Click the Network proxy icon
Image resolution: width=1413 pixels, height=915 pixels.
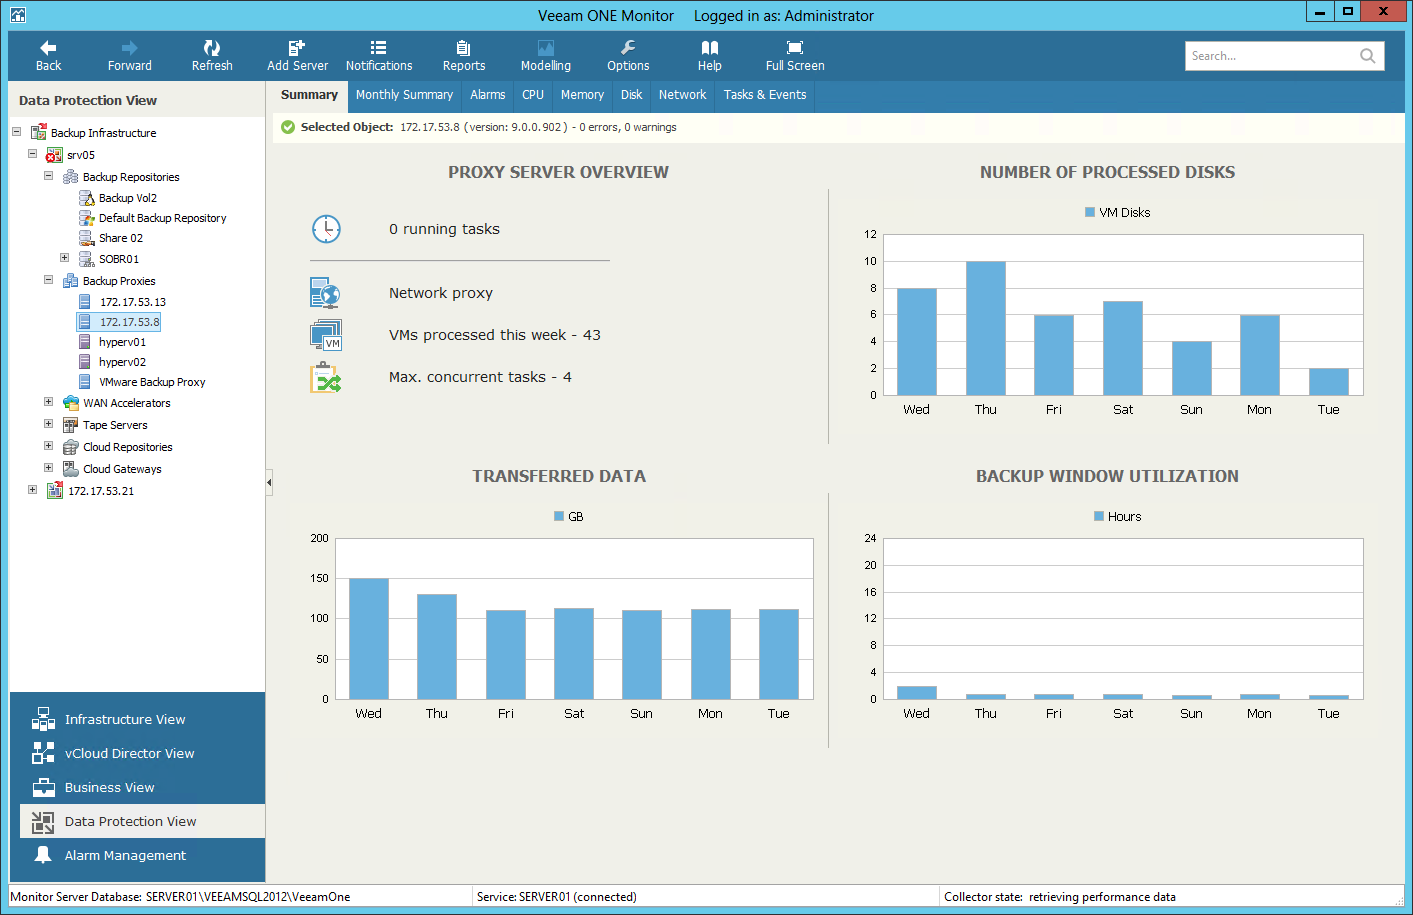click(326, 293)
